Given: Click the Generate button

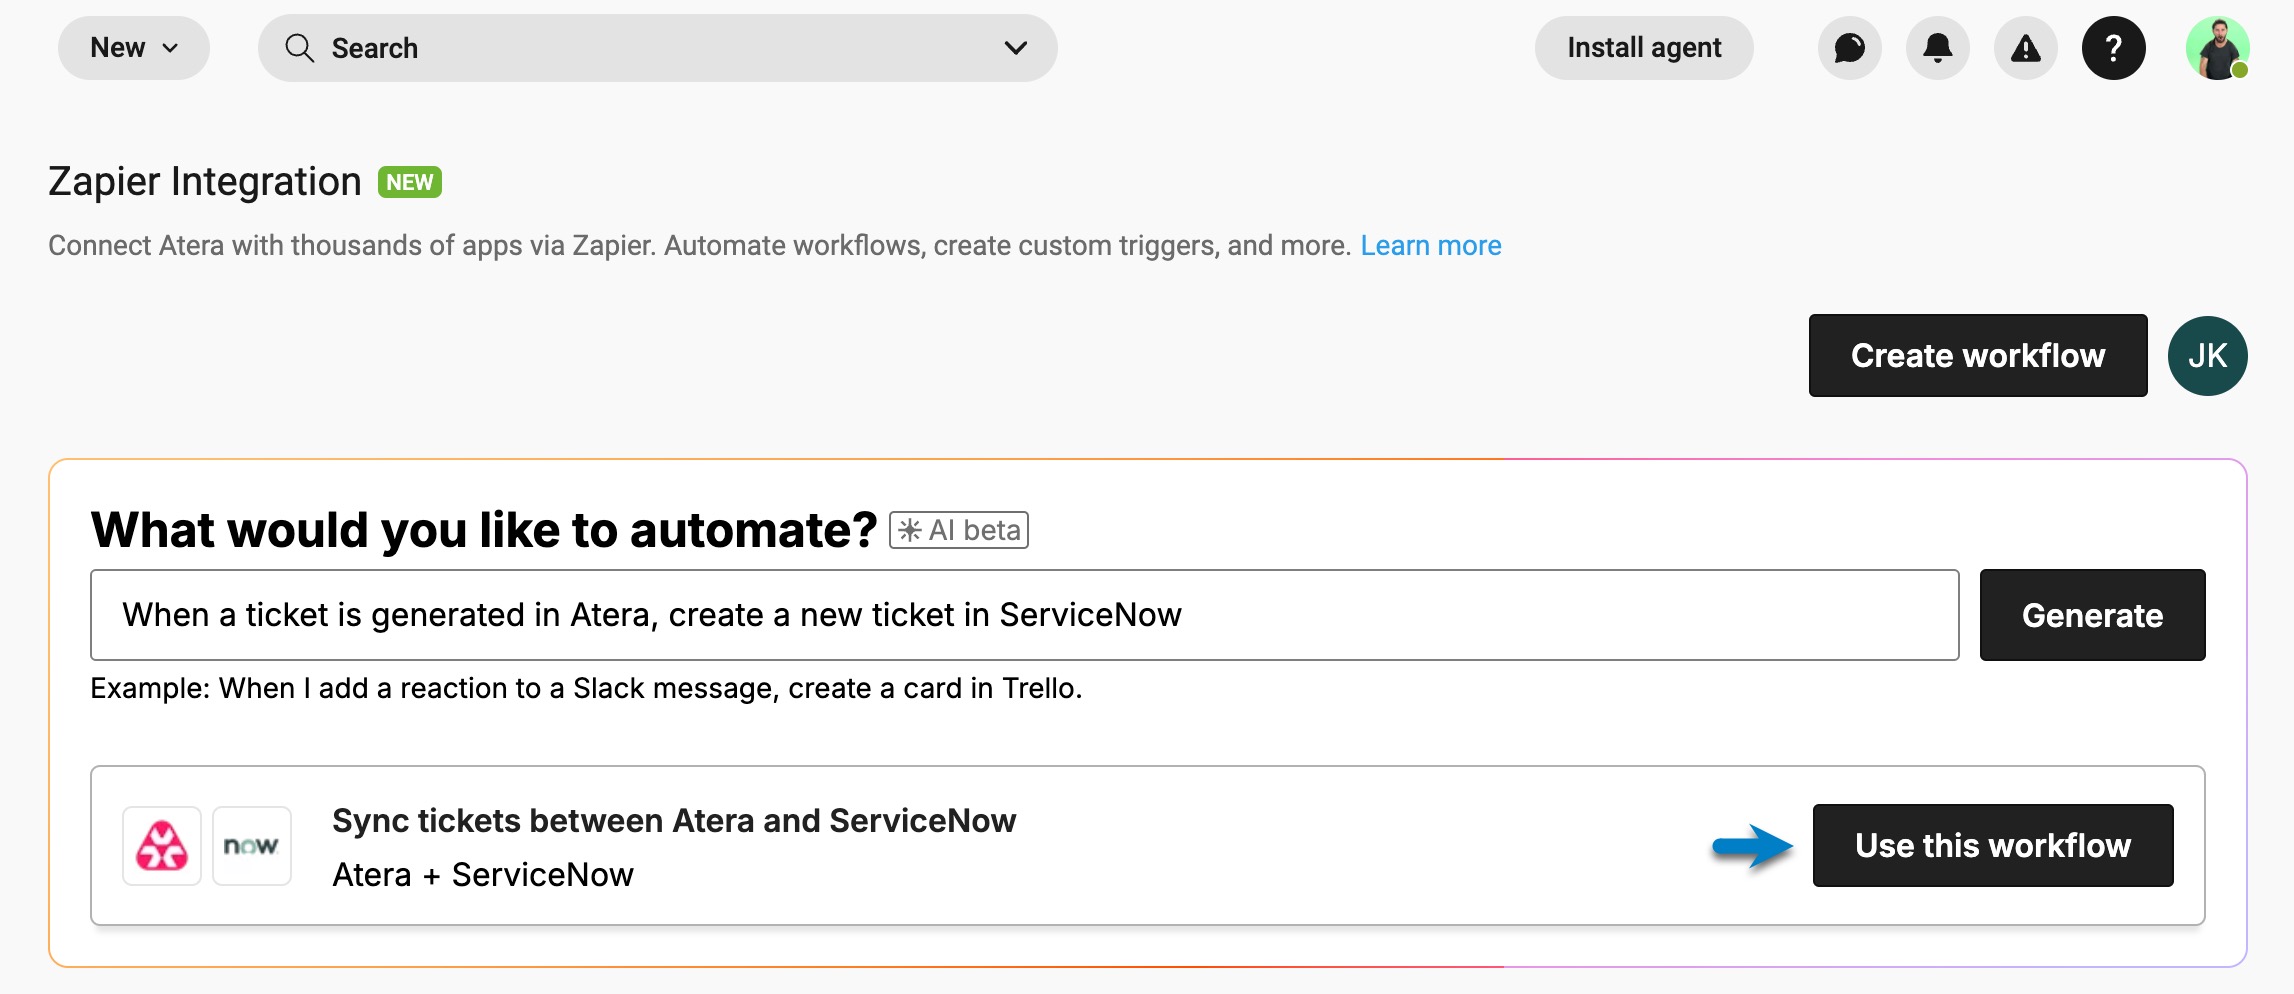Looking at the screenshot, I should tap(2092, 615).
